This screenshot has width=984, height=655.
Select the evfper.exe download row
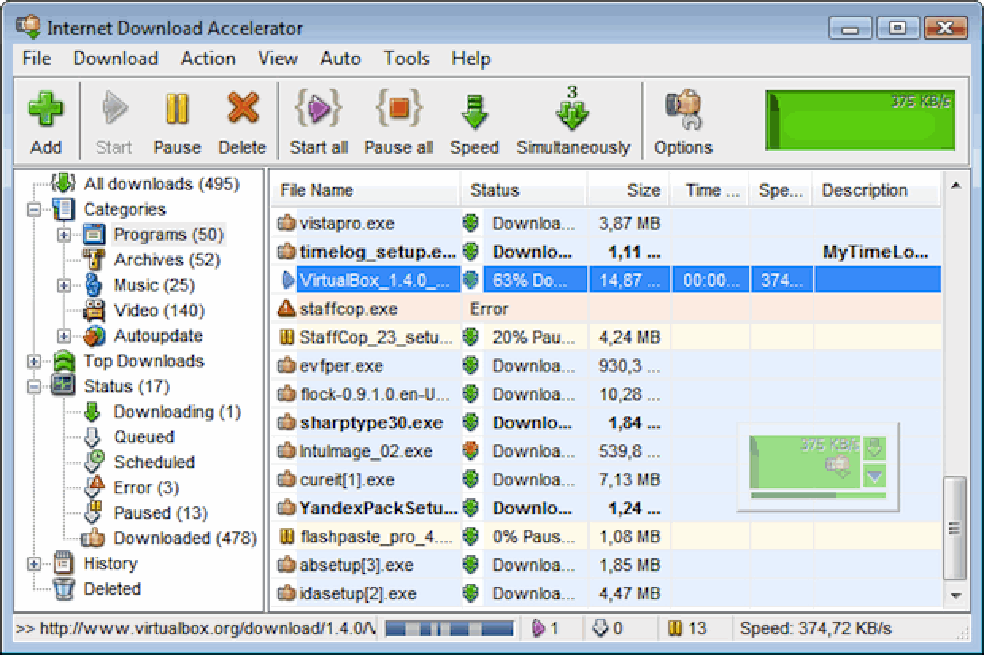[606, 366]
